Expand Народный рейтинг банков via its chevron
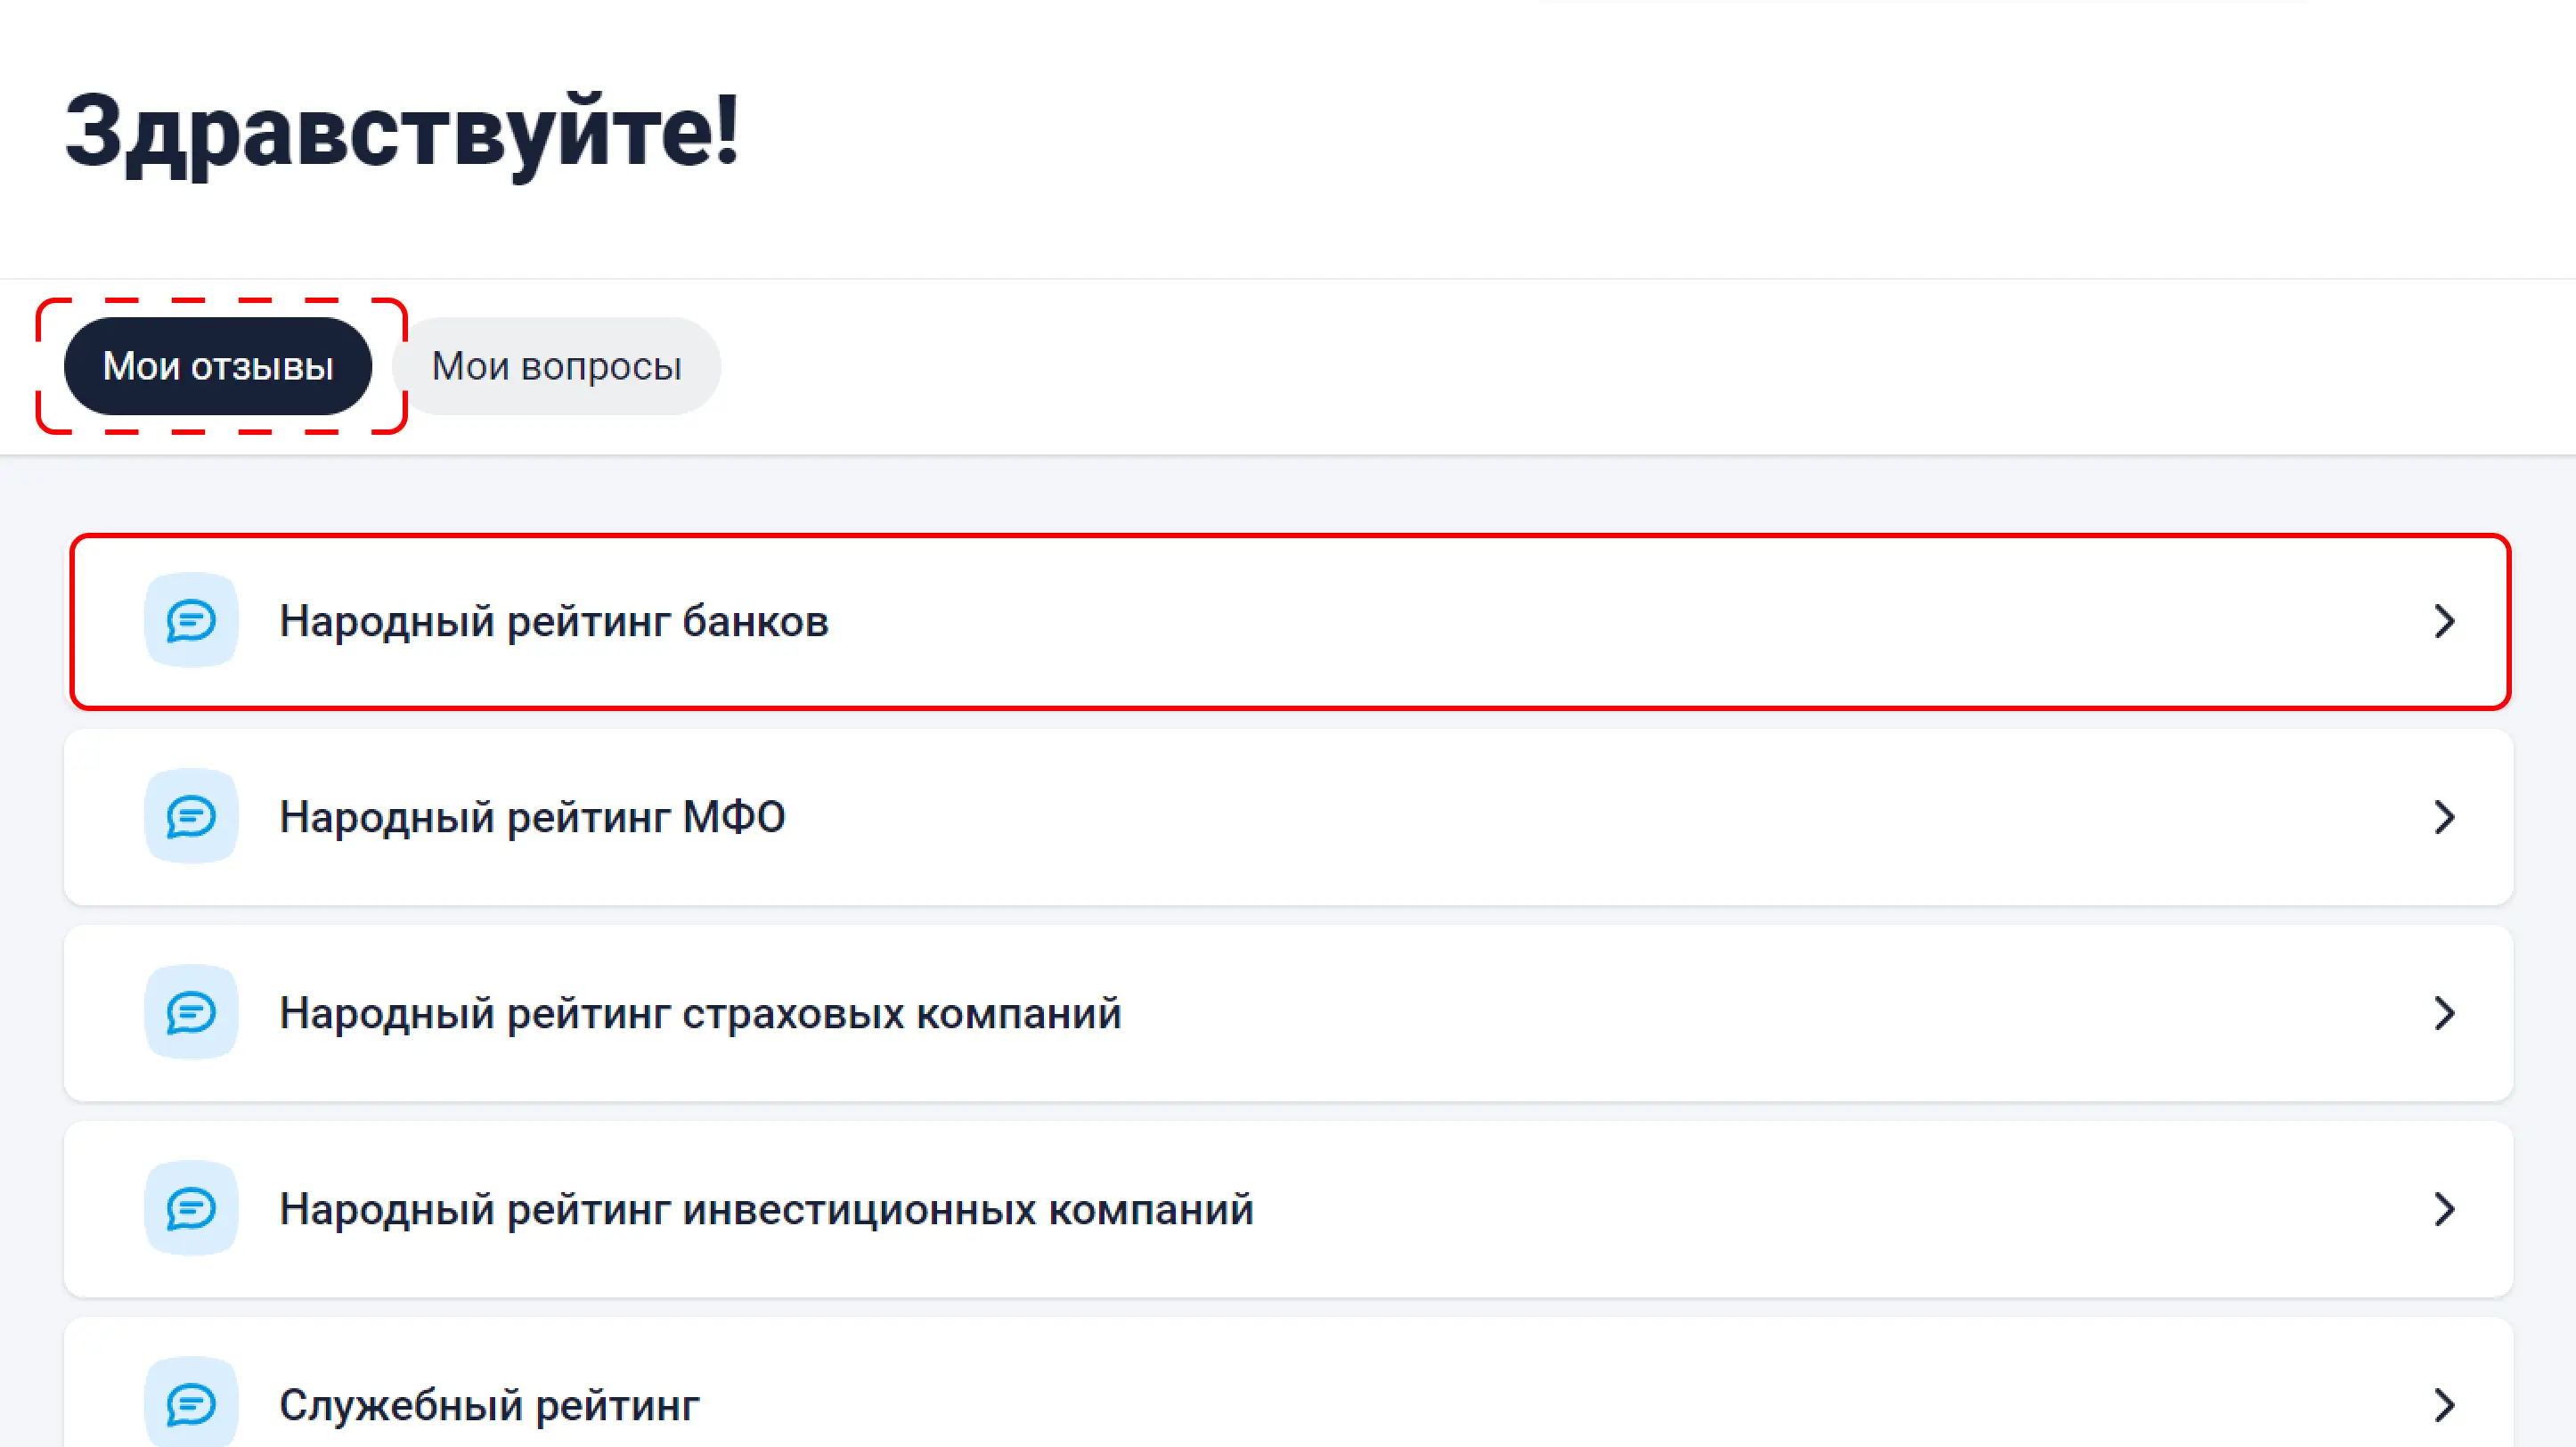Viewport: 2576px width, 1447px height. pos(2444,621)
